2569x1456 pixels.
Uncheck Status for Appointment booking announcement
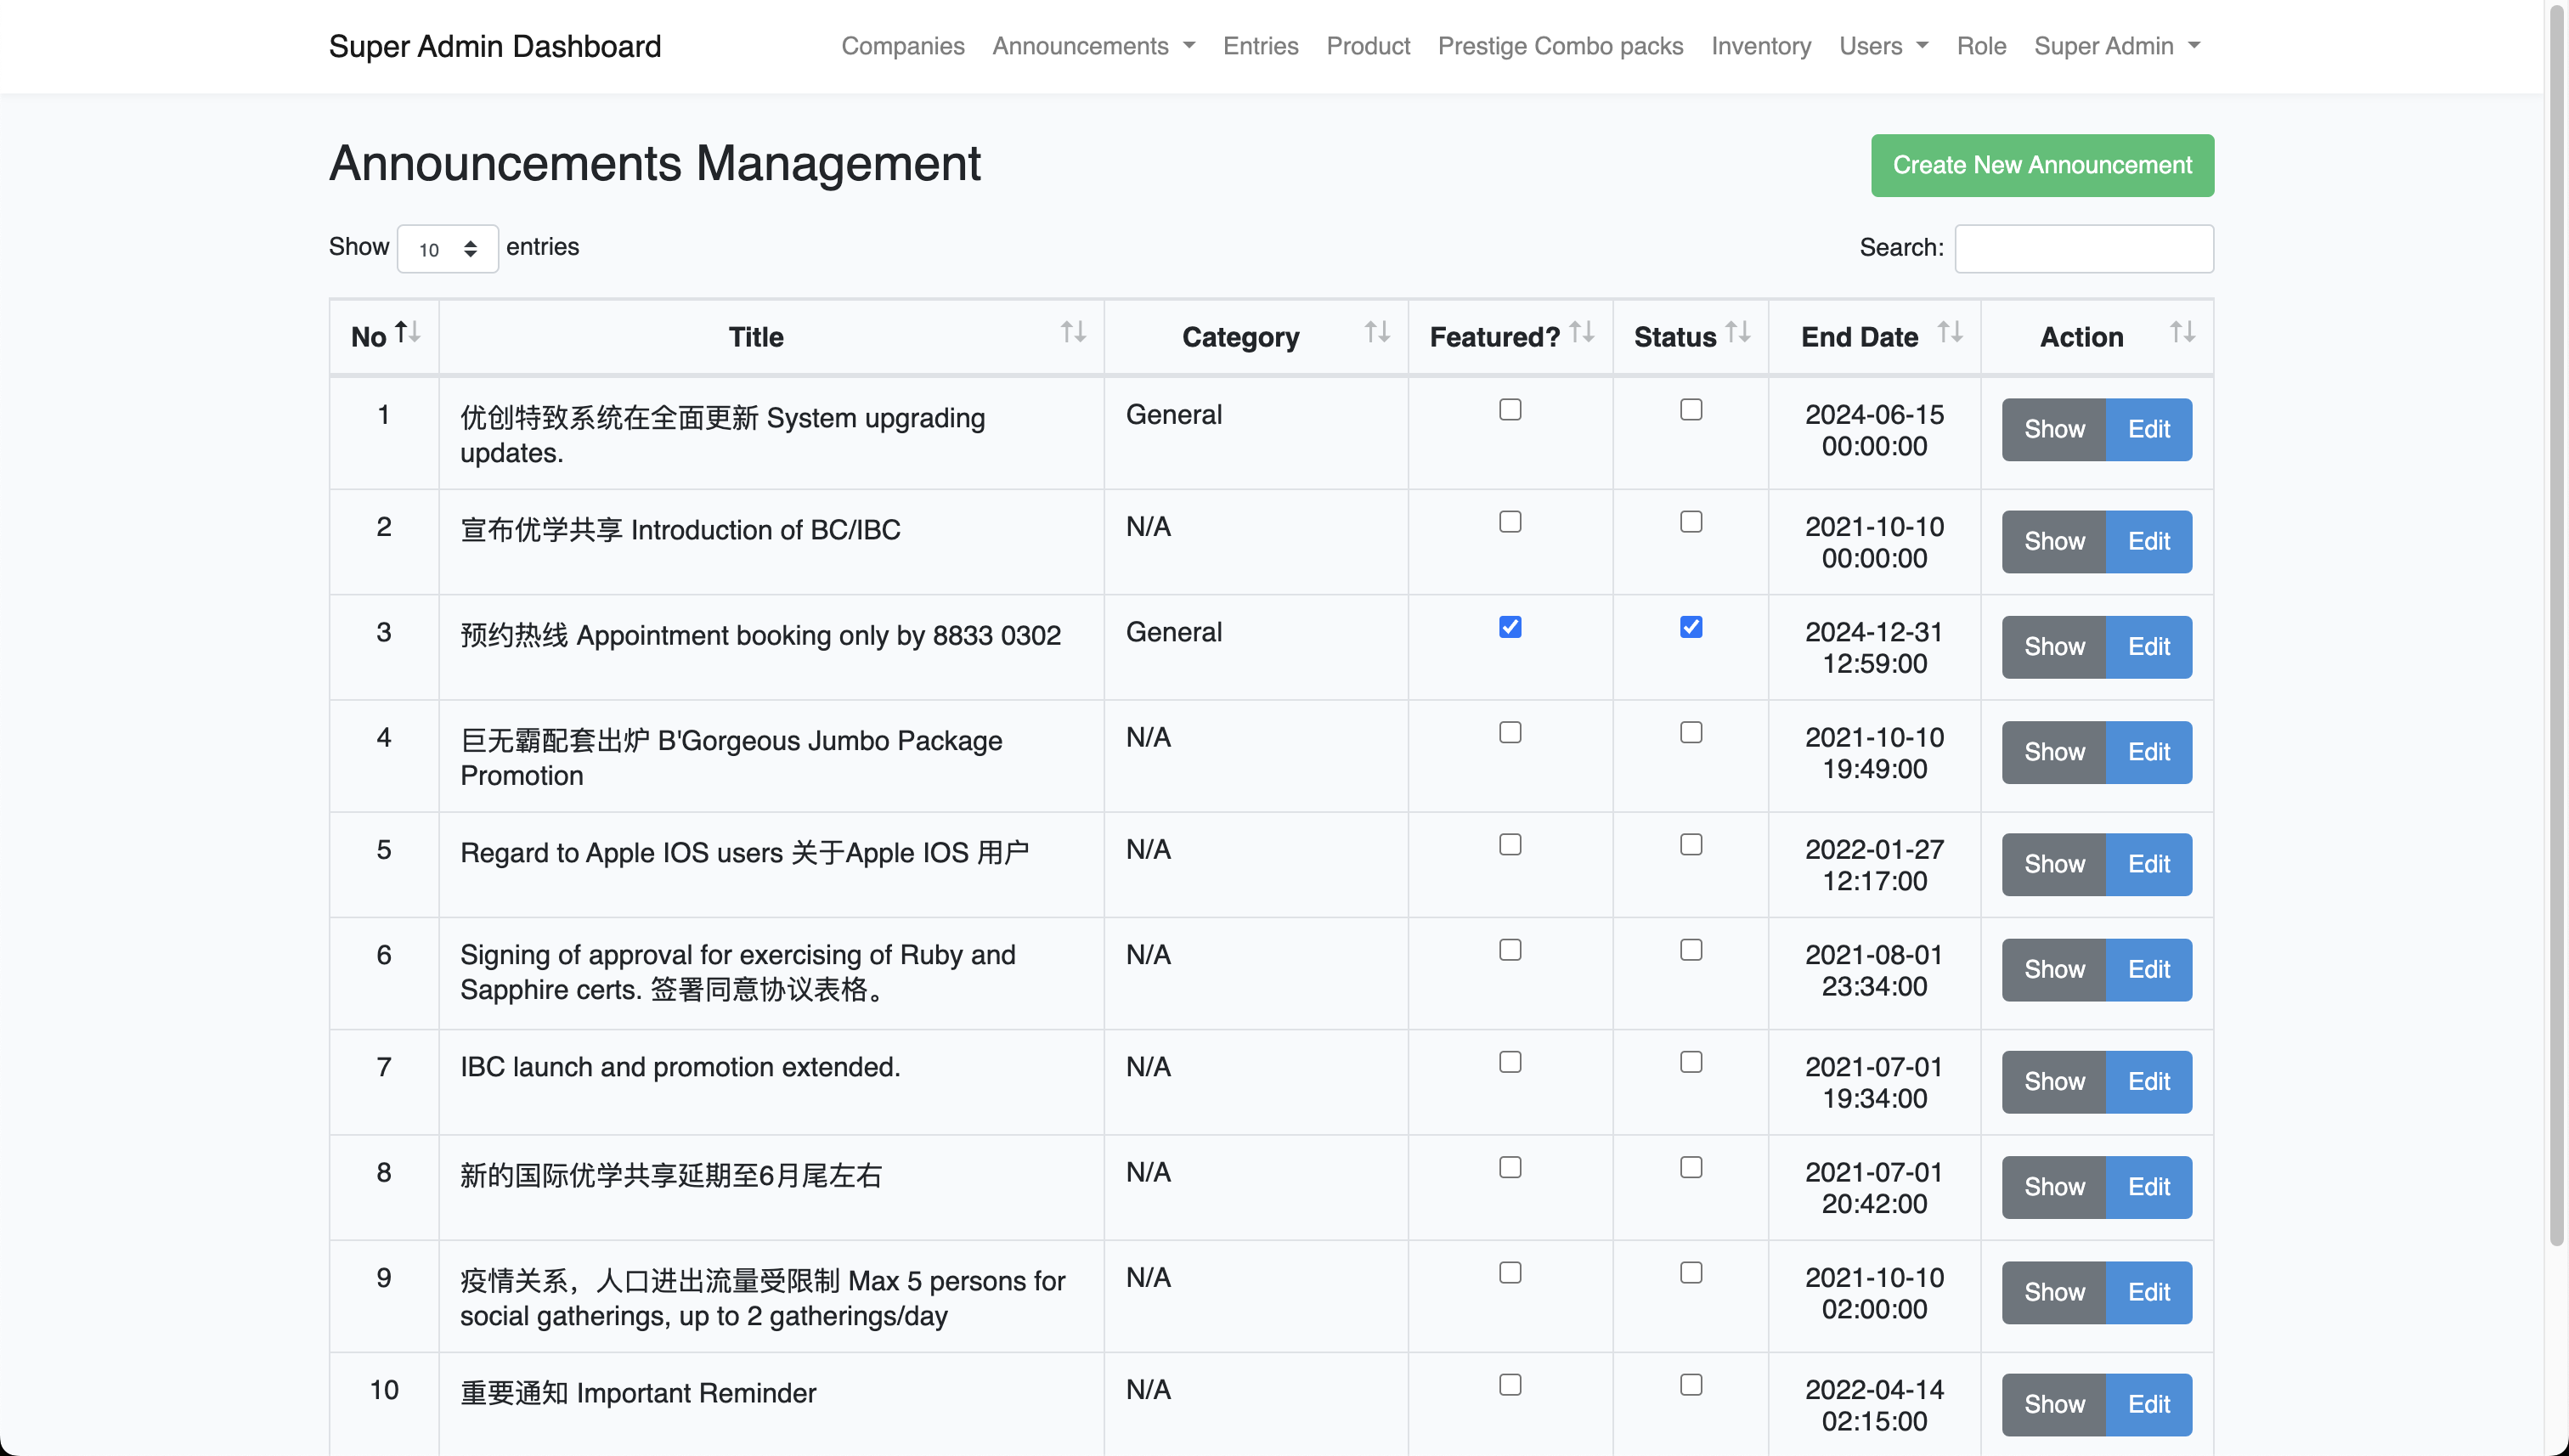pyautogui.click(x=1691, y=627)
